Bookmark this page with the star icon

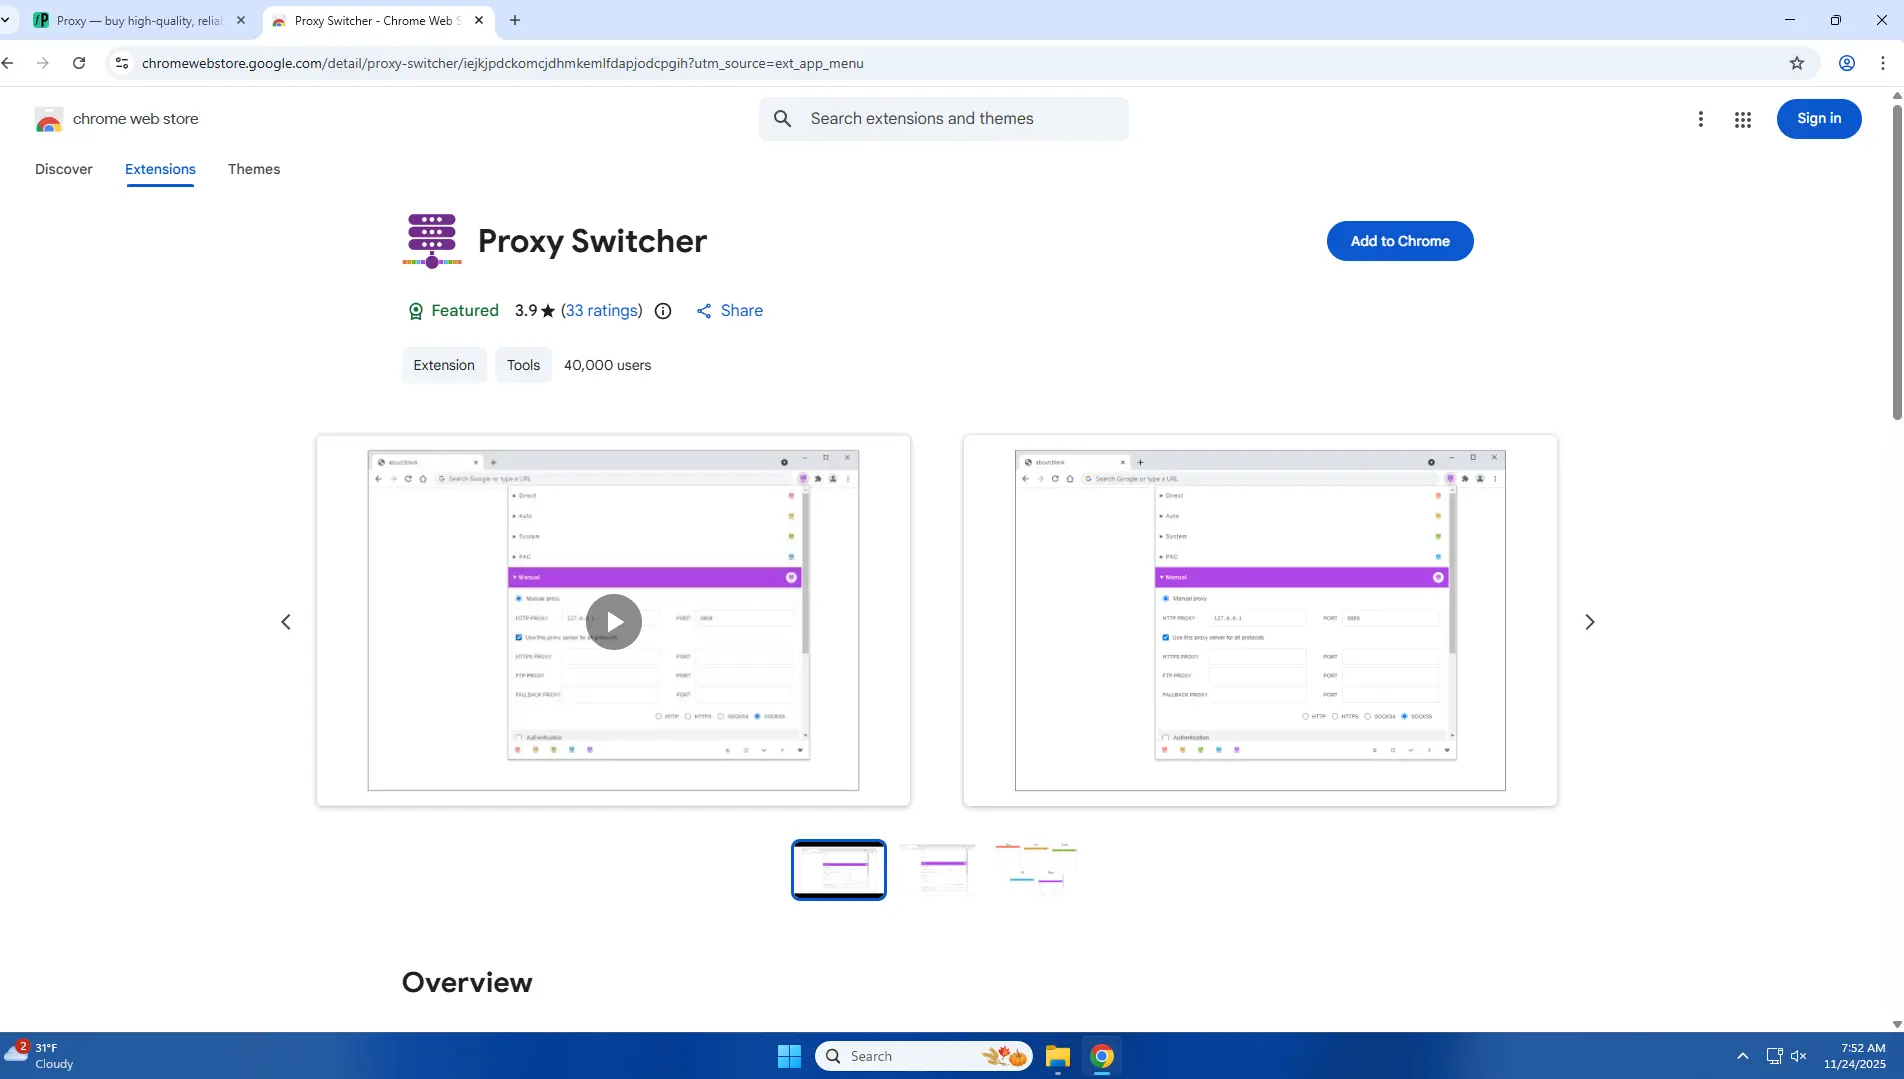[x=1796, y=63]
